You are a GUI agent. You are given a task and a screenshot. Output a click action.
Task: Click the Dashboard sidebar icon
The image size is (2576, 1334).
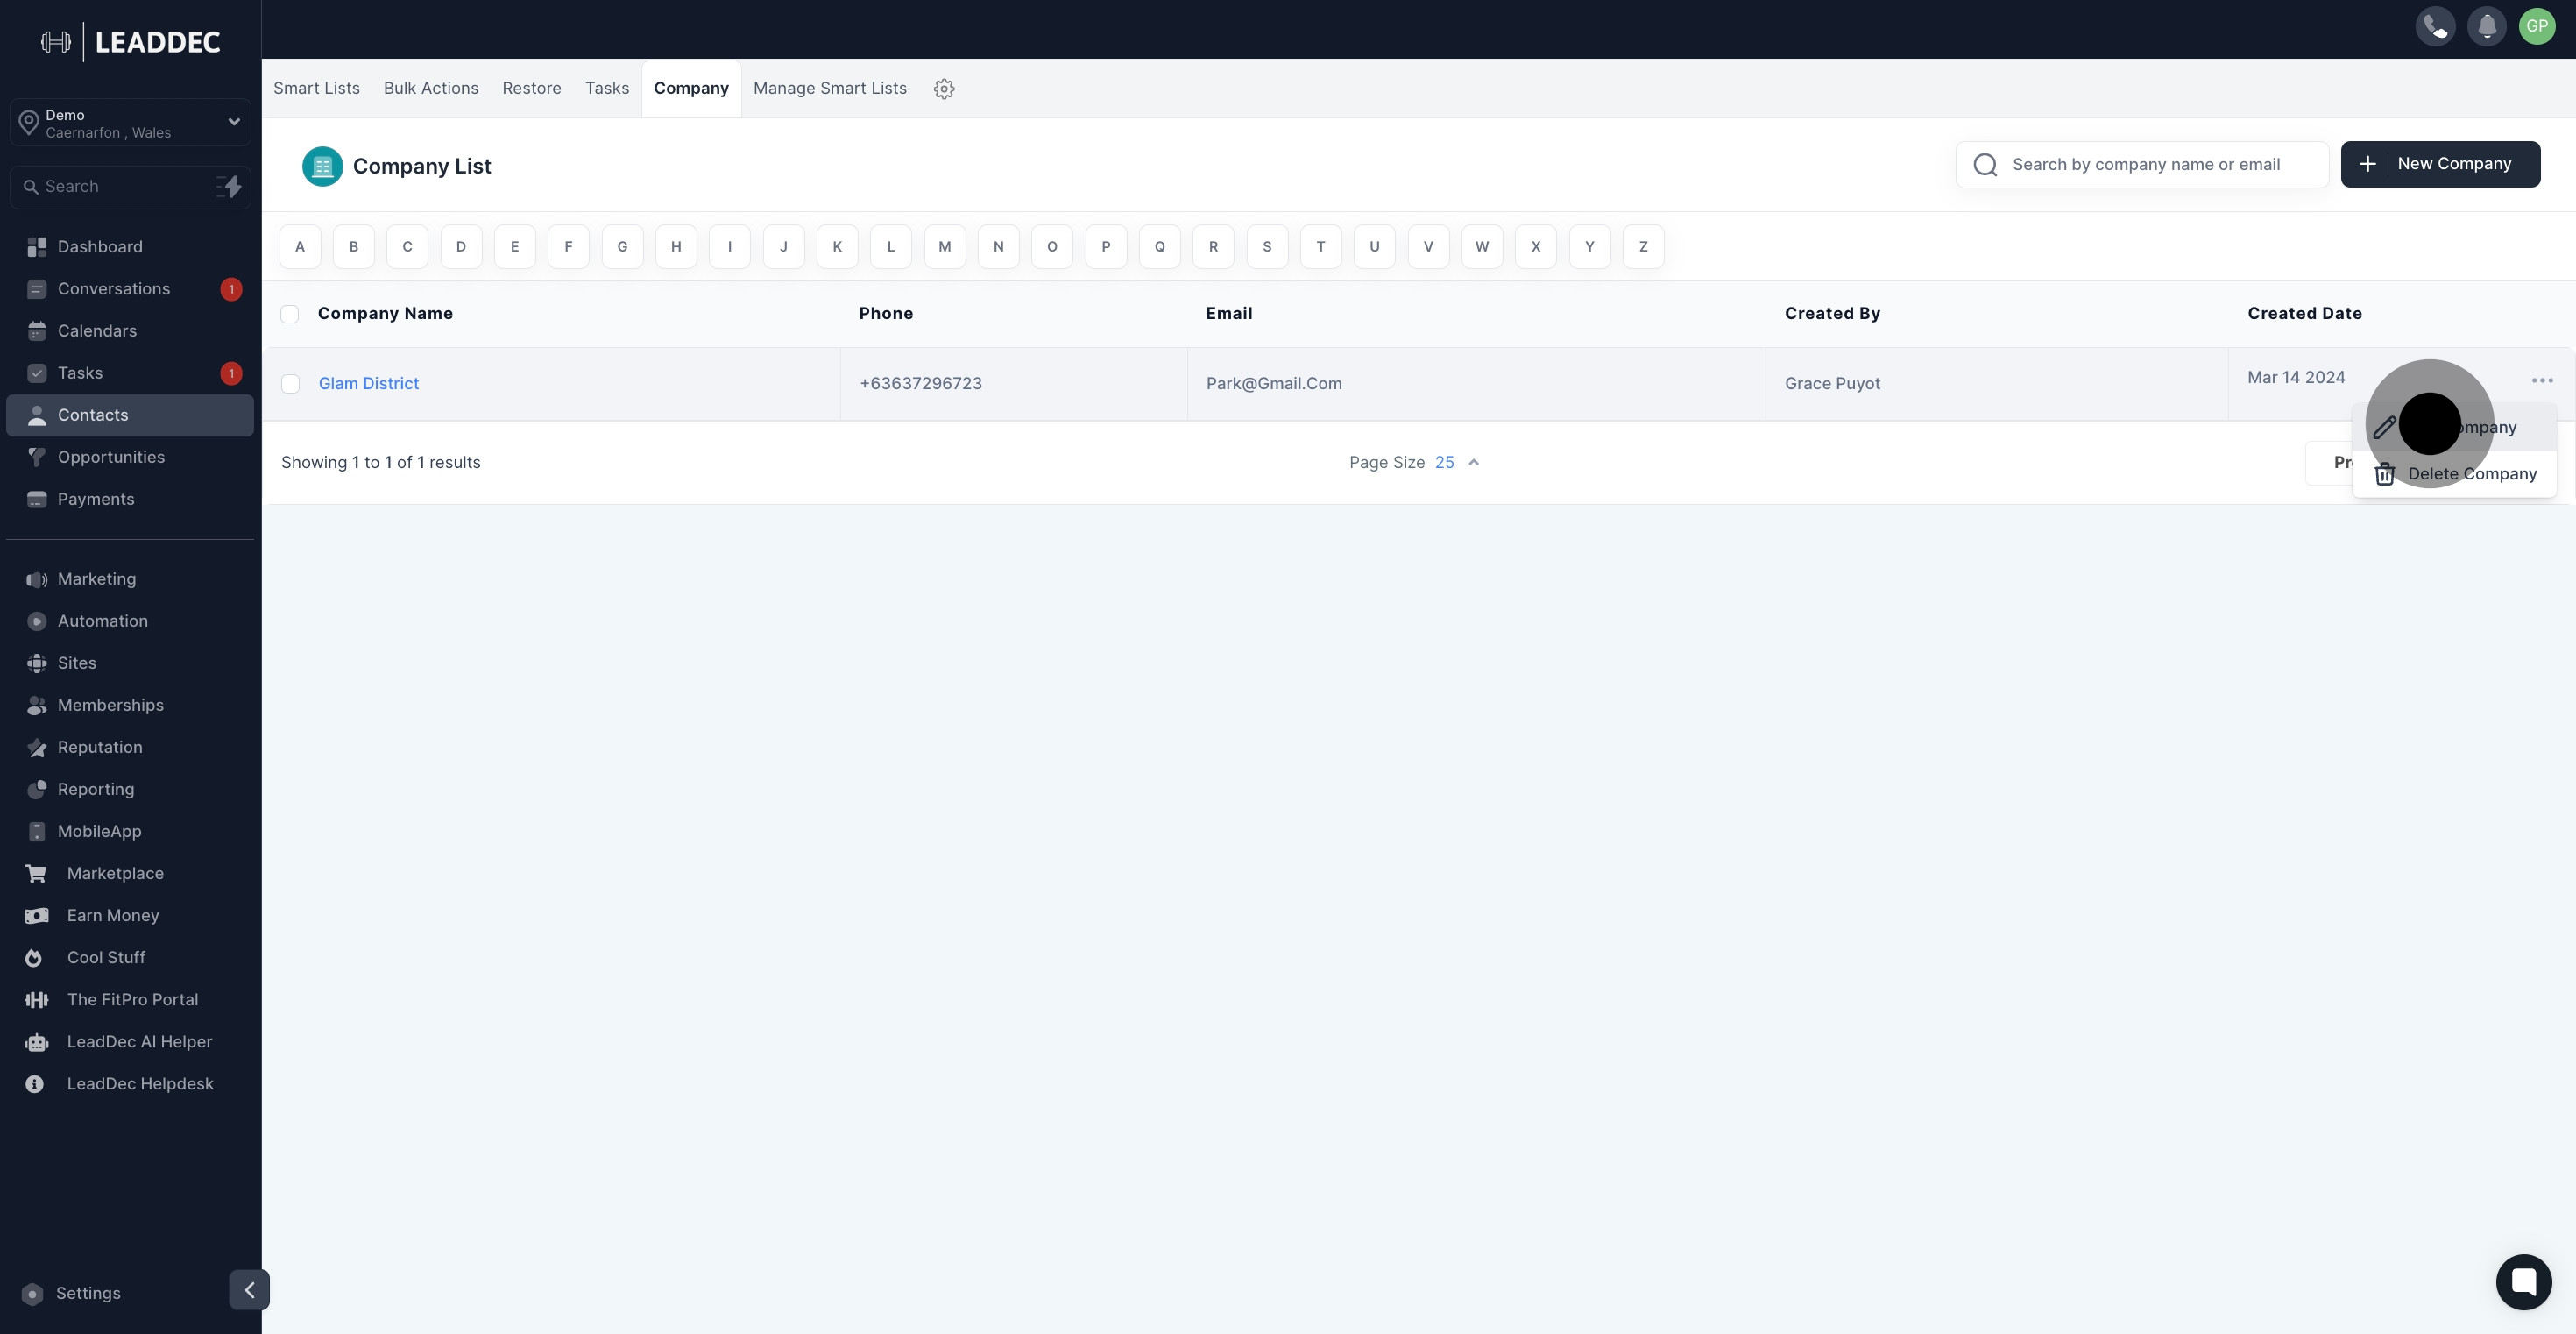[37, 247]
